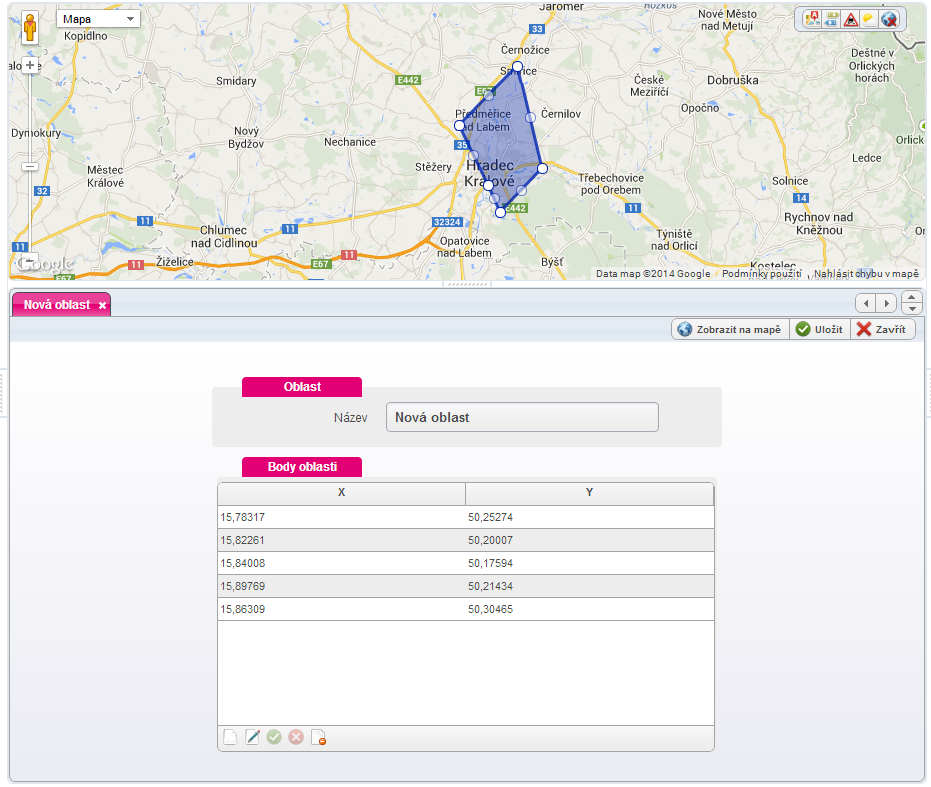The image size is (931, 787).
Task: Click the Zobrazit na mapě button
Action: pos(730,329)
